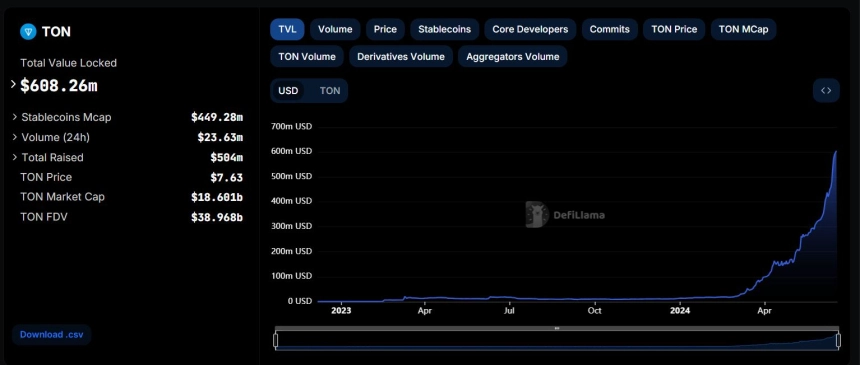Viewport: 860px width, 365px height.
Task: Click the $449.28m stablecoins value
Action: coord(217,117)
